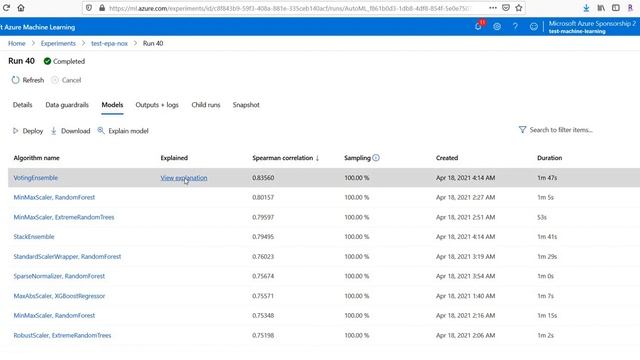Image resolution: width=640 pixels, height=360 pixels.
Task: Switch to Data guardrails tab
Action: (67, 105)
